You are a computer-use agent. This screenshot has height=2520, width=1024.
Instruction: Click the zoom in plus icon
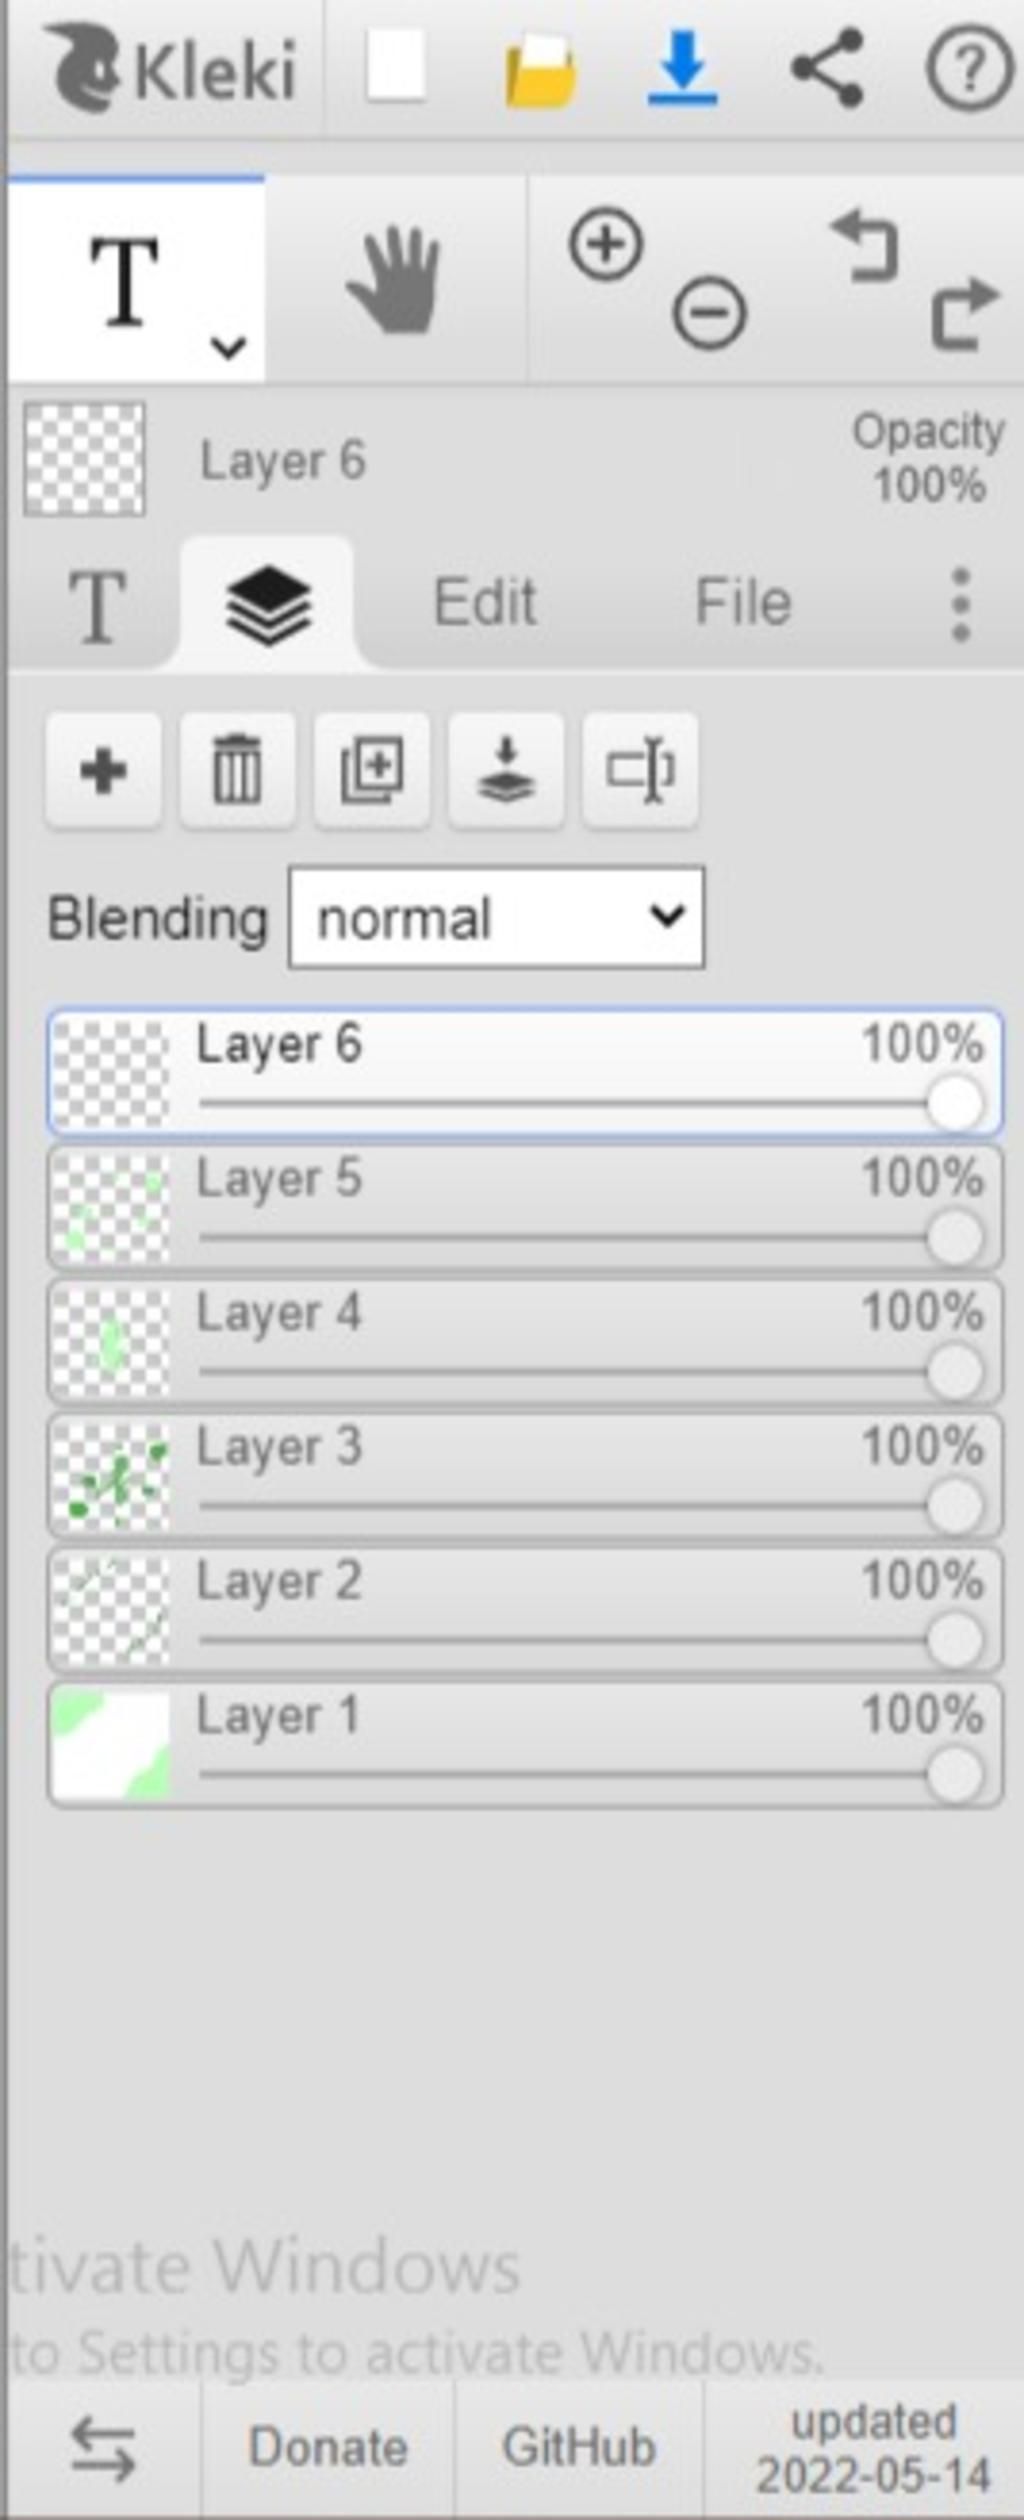tap(606, 245)
